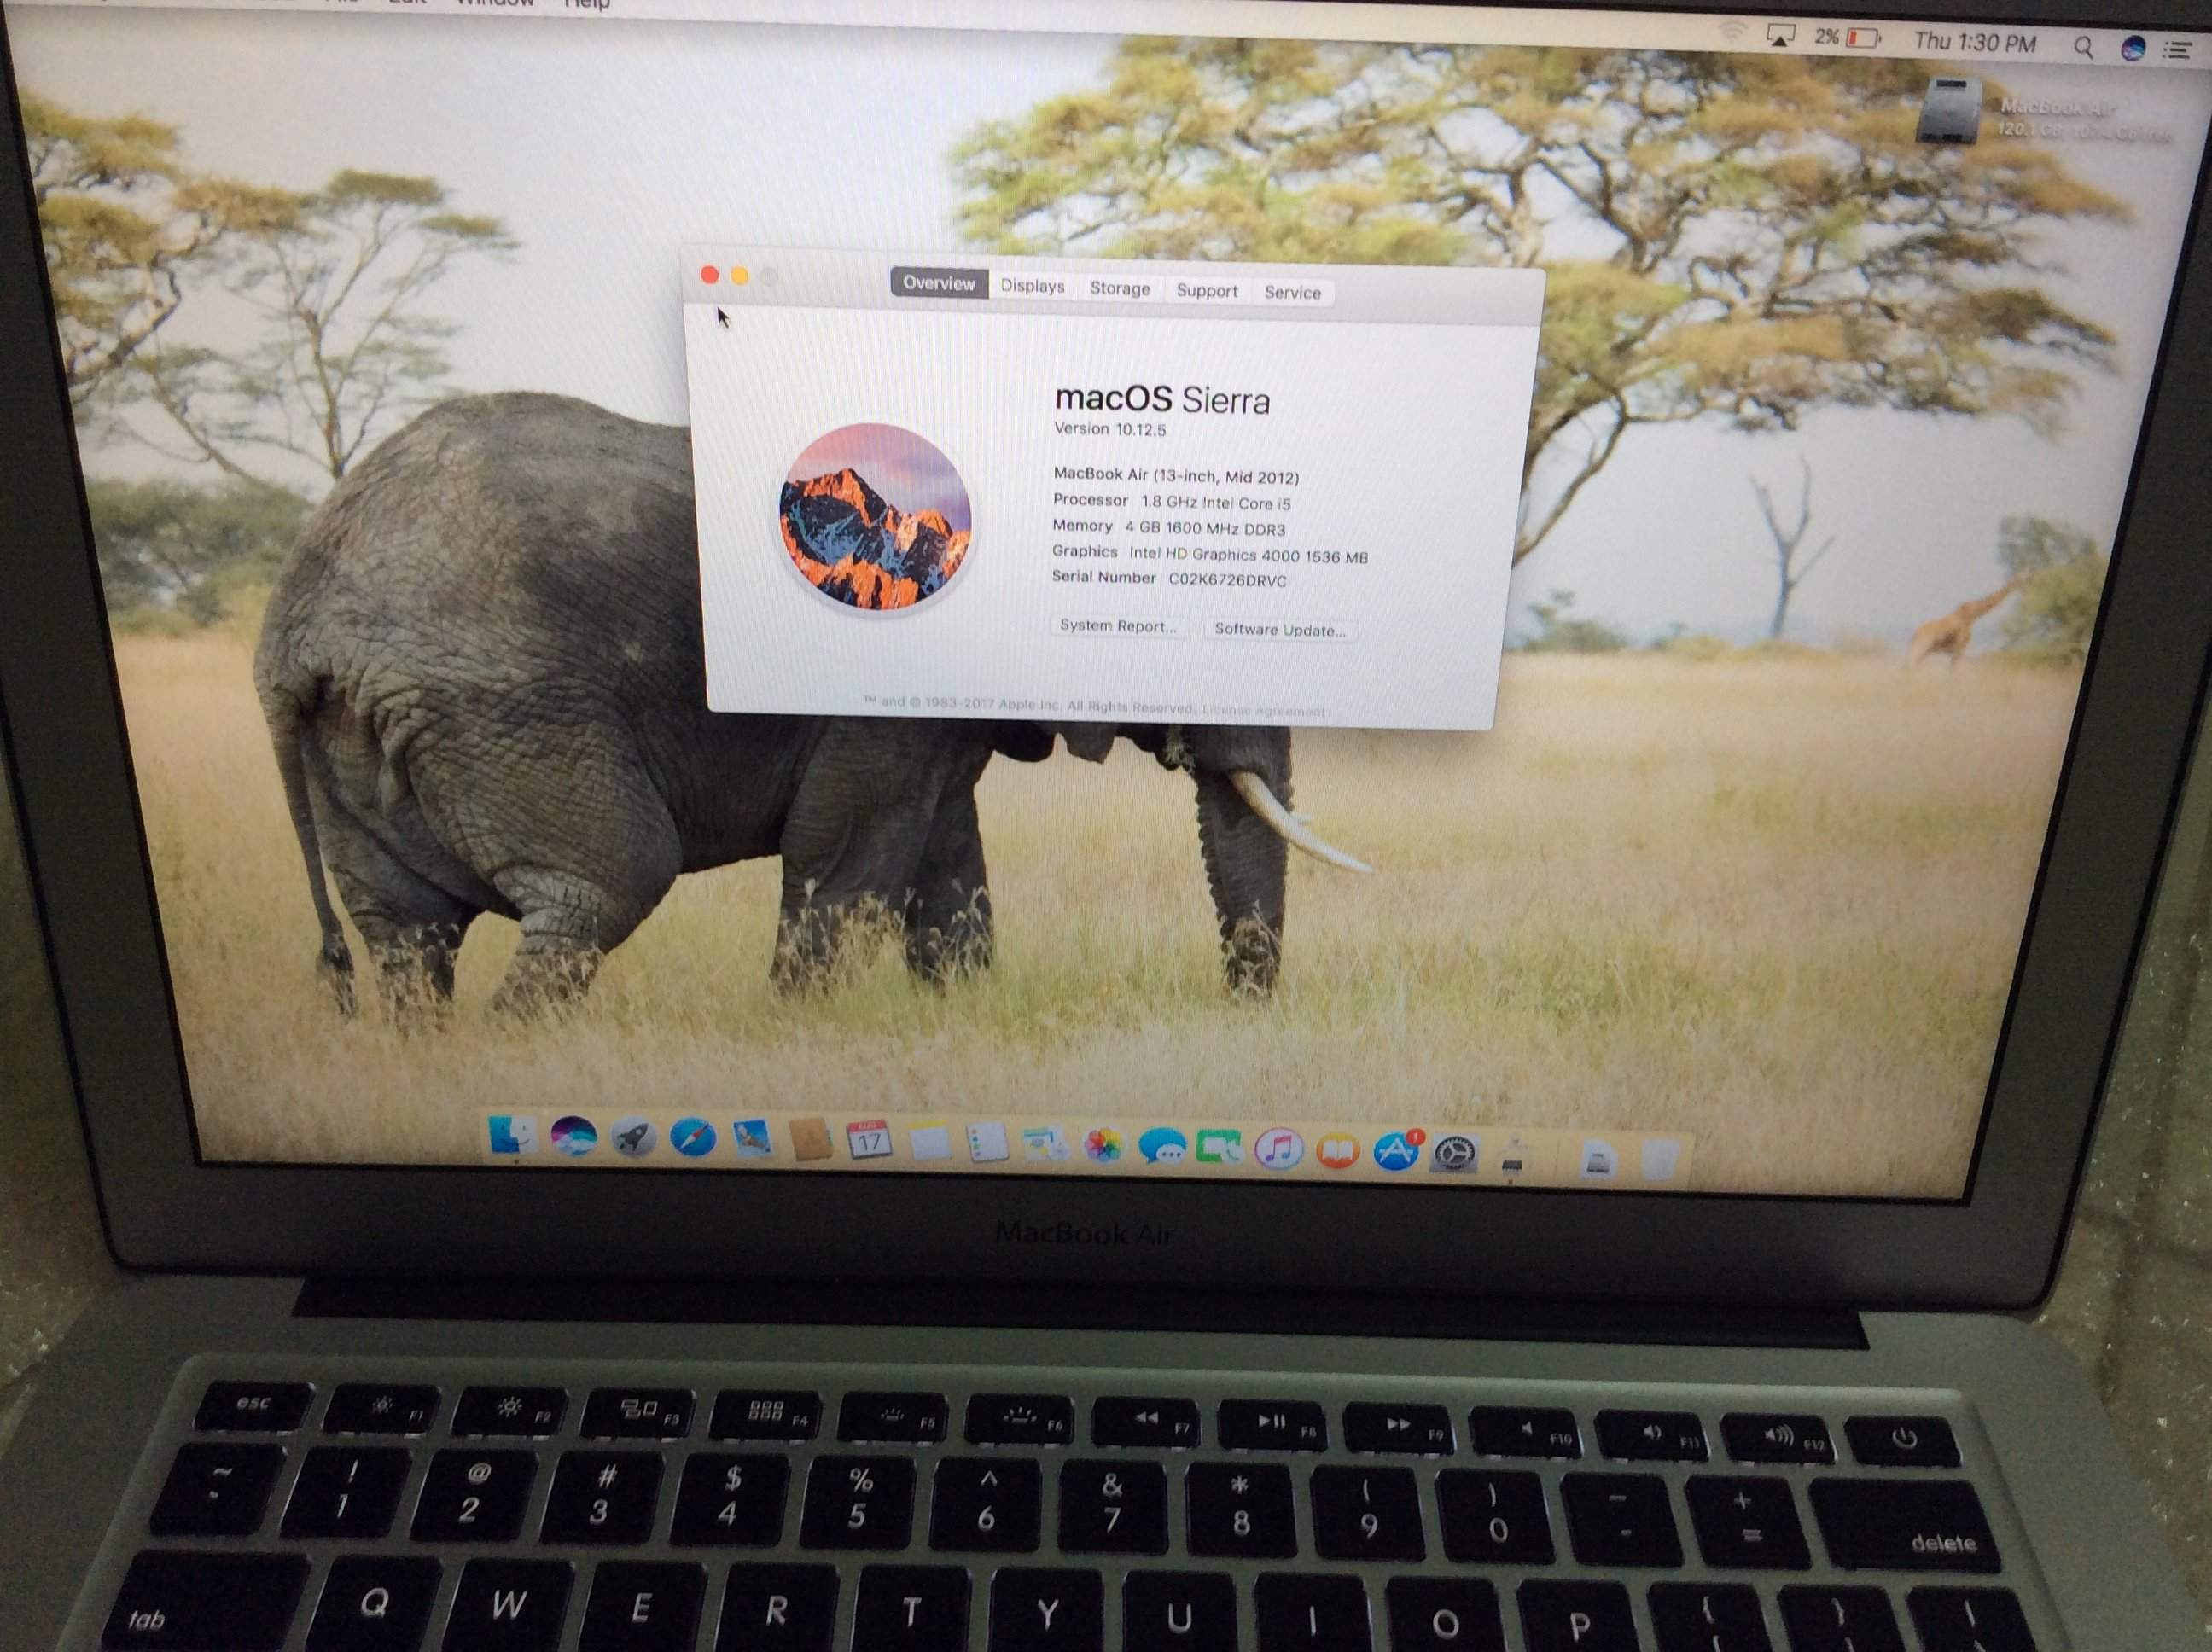
Task: Click the Version 10.12.5 text
Action: click(1110, 429)
